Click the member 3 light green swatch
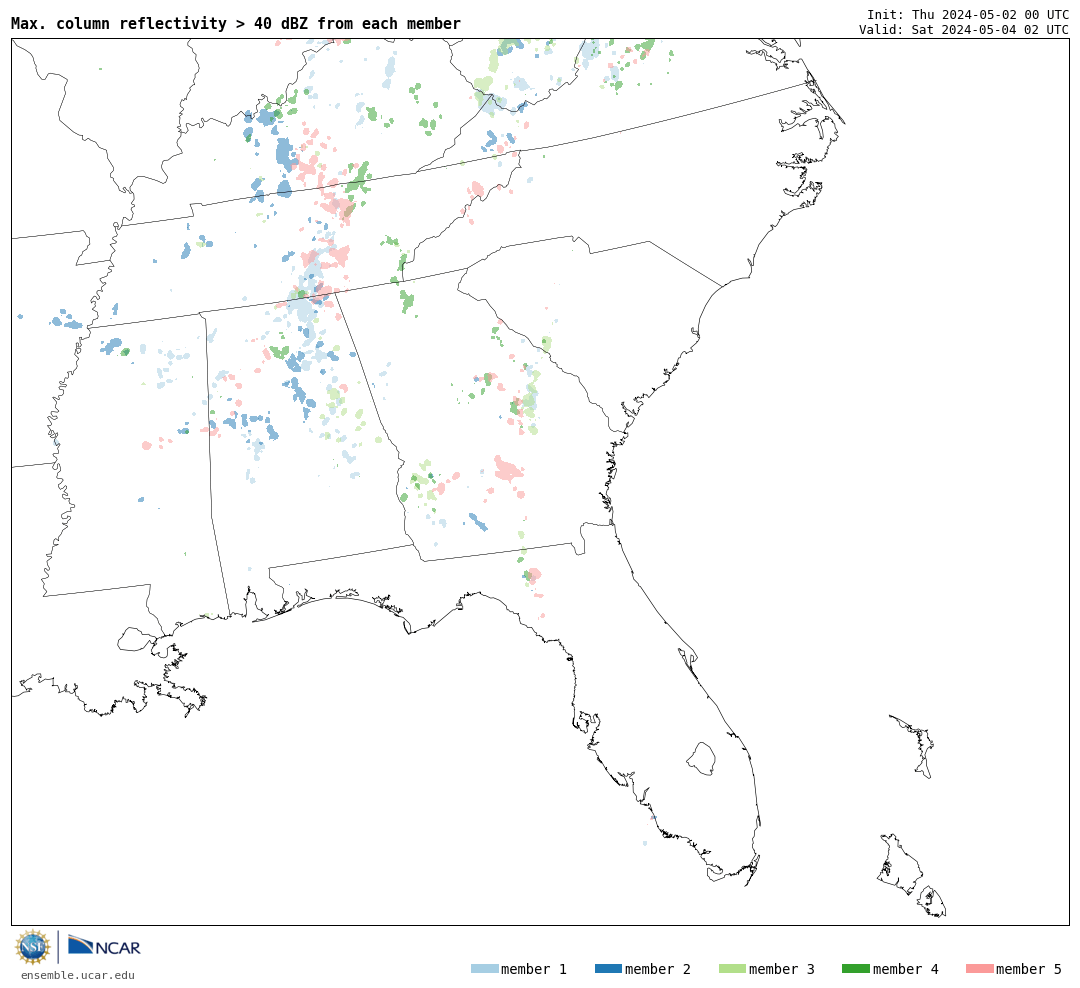 (732, 969)
